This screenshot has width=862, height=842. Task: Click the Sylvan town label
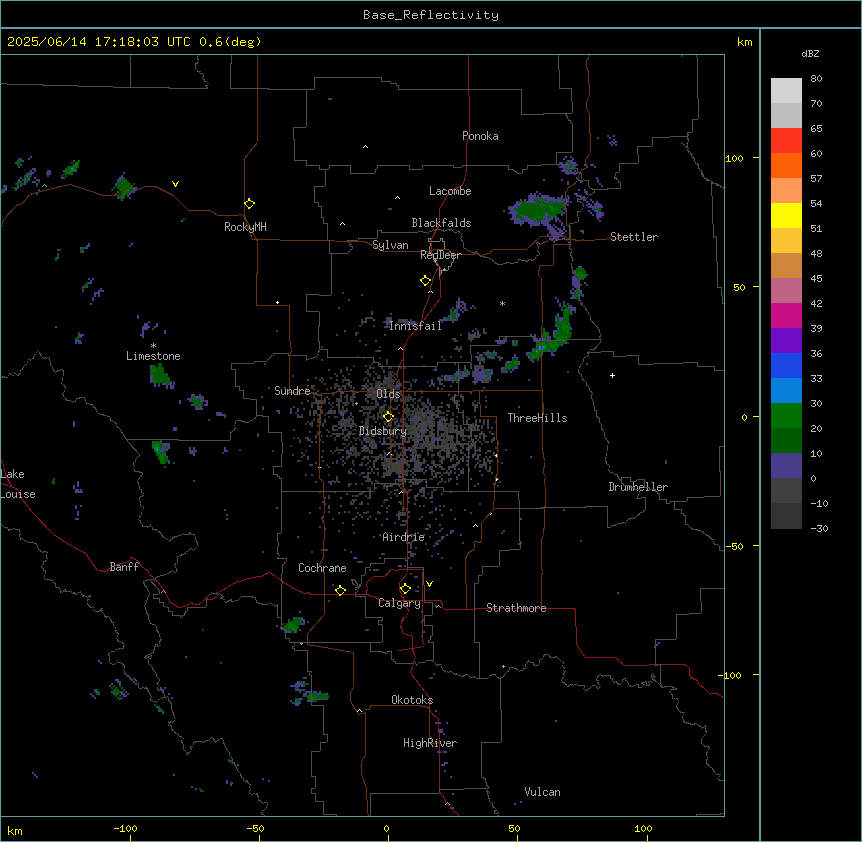coord(390,245)
